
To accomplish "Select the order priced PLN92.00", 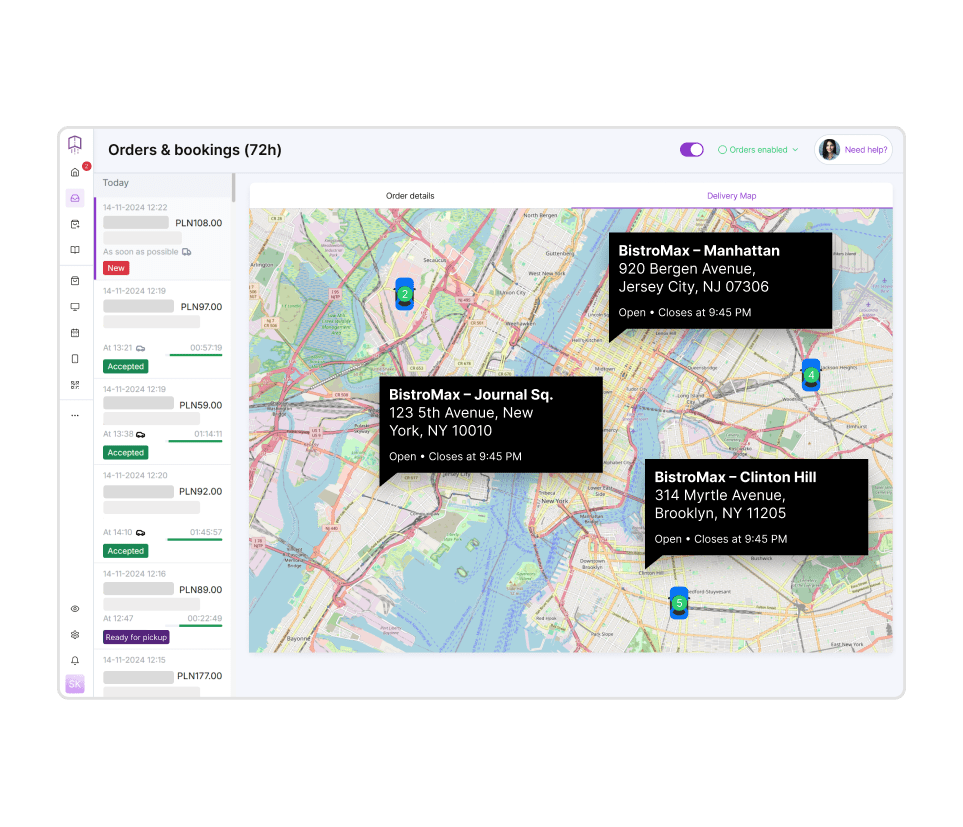I will click(x=163, y=514).
